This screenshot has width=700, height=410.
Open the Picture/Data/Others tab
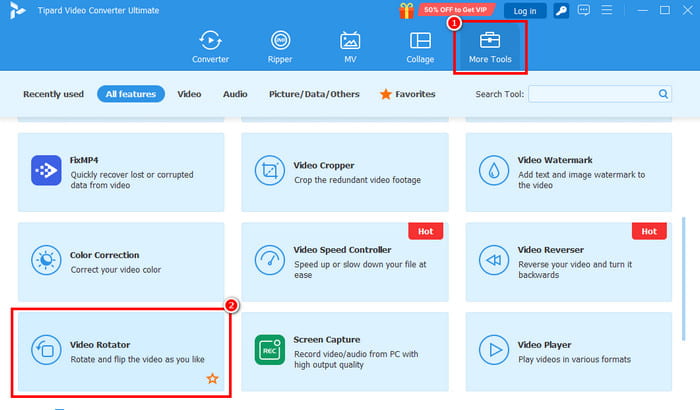click(314, 94)
